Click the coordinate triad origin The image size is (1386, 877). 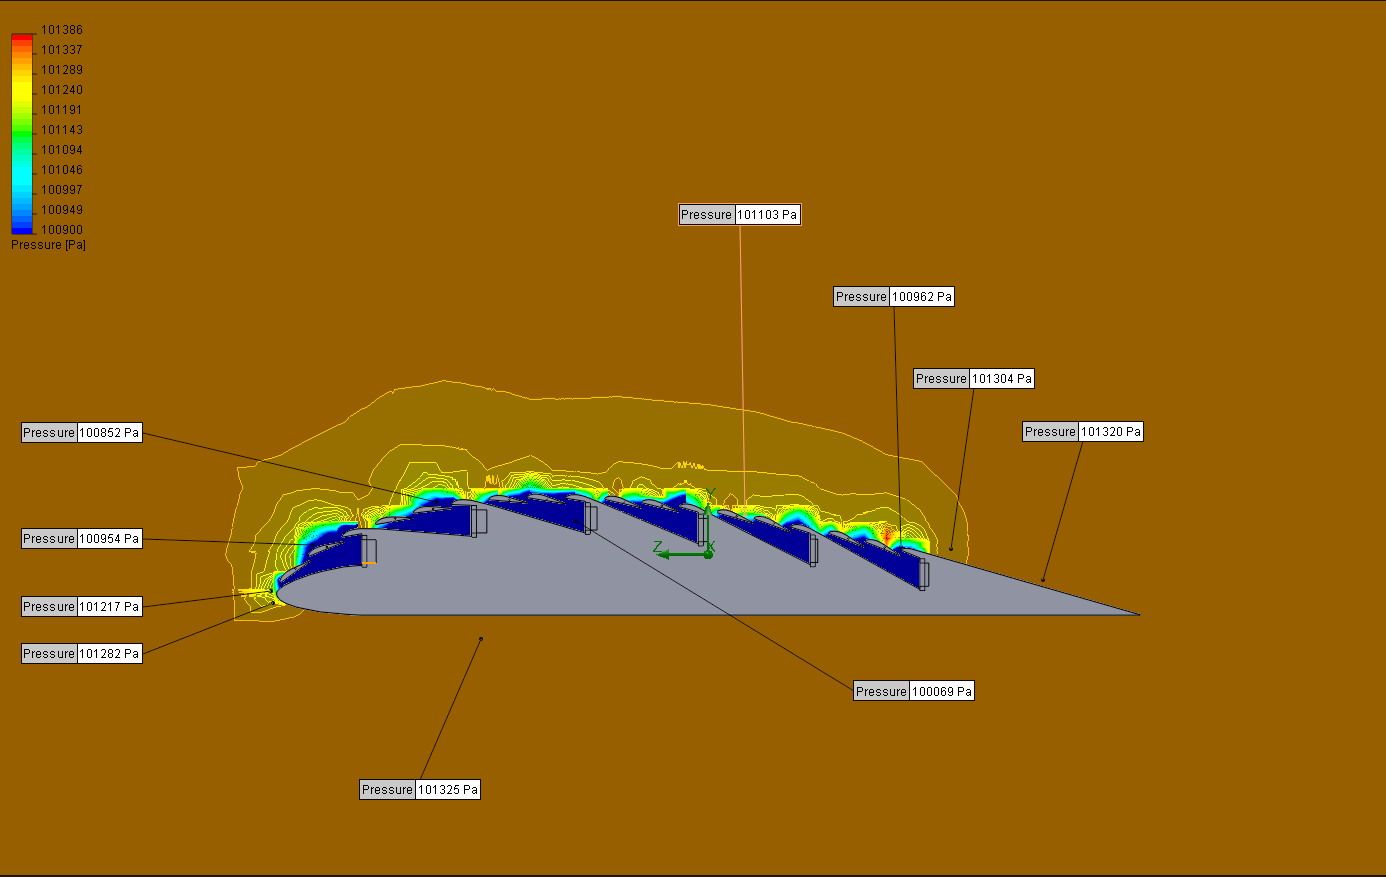point(708,554)
